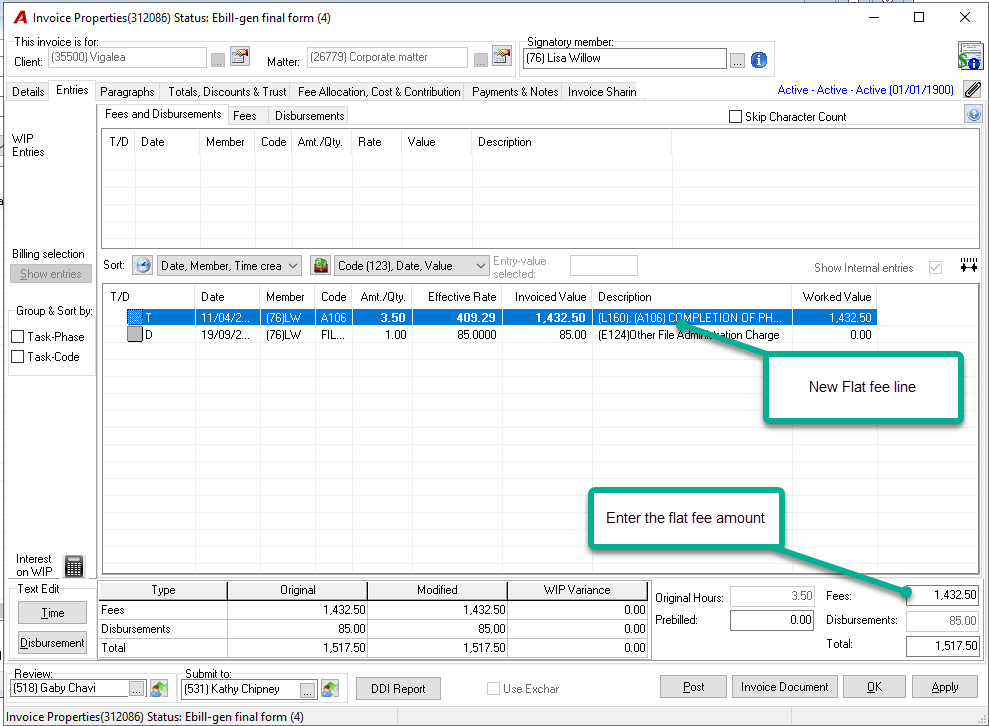Click the ellipsis button beside Kathy Chipney

pos(307,689)
